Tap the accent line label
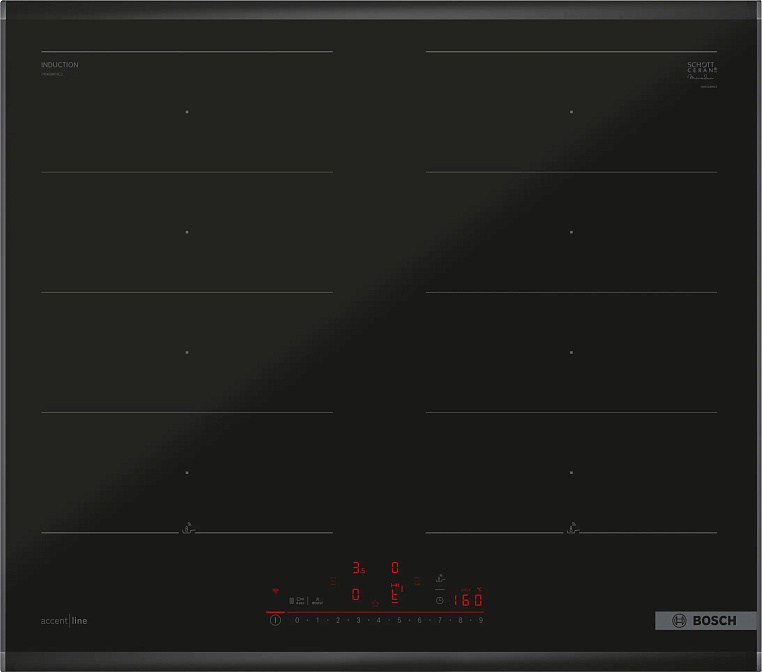This screenshot has height=672, width=762. (x=64, y=620)
